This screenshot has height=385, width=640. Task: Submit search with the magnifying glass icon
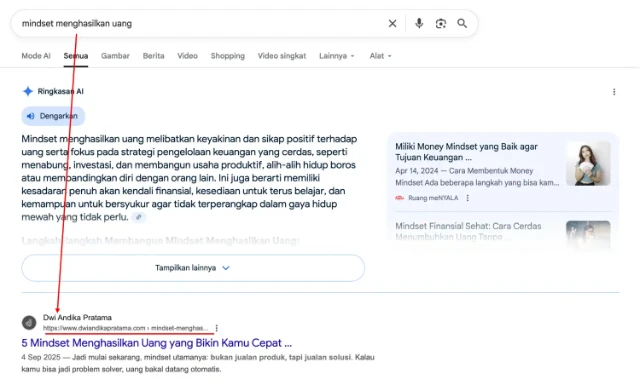tap(462, 24)
